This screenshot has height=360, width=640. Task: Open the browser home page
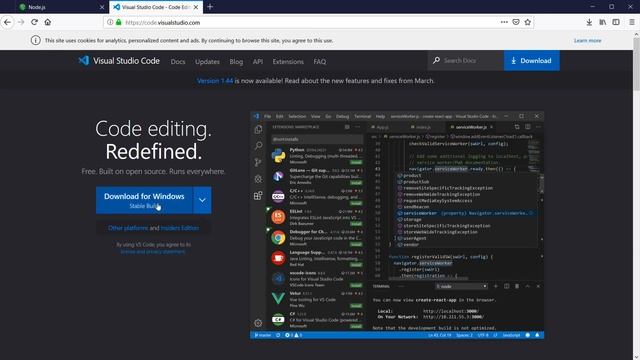(x=48, y=22)
